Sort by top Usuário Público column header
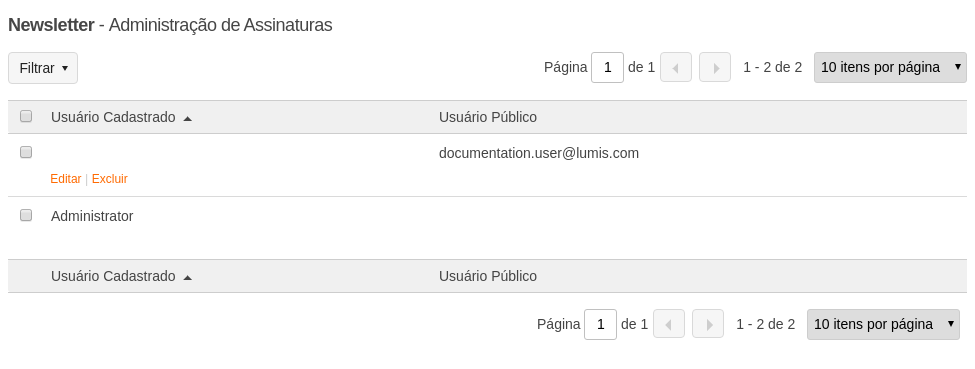 488,117
